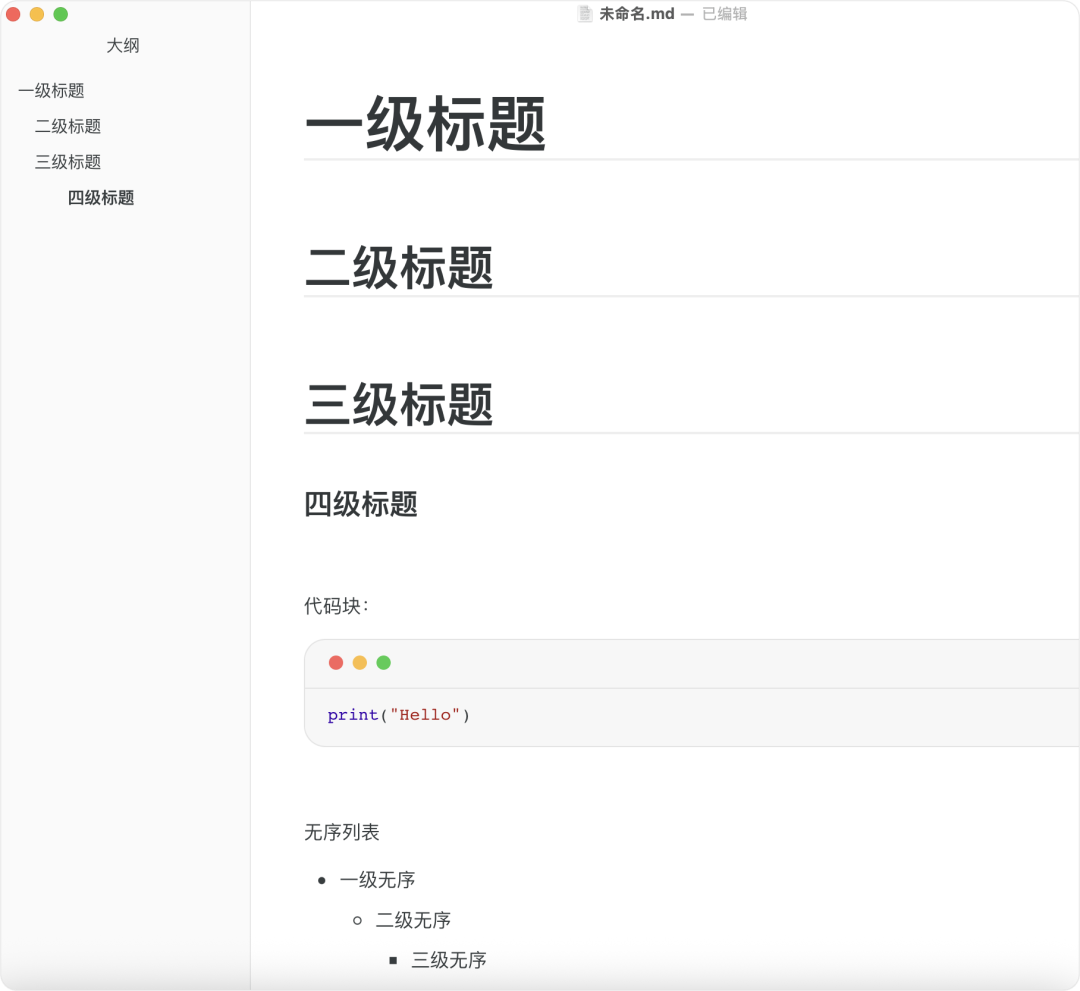Select 三级标题 in the outline sidebar
1080x991 pixels.
[x=68, y=161]
